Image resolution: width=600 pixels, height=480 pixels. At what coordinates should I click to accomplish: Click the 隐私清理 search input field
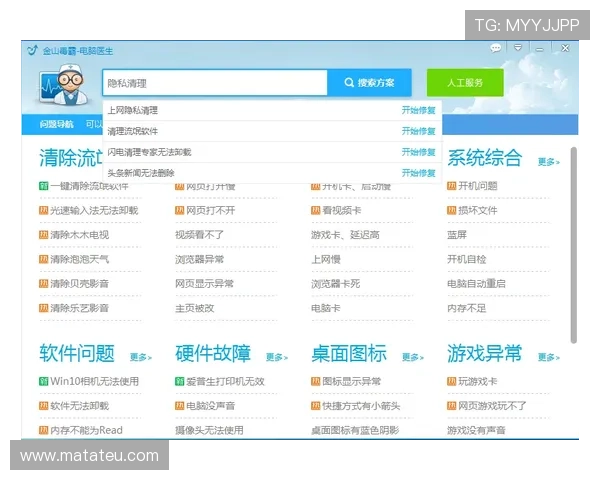[x=215, y=83]
